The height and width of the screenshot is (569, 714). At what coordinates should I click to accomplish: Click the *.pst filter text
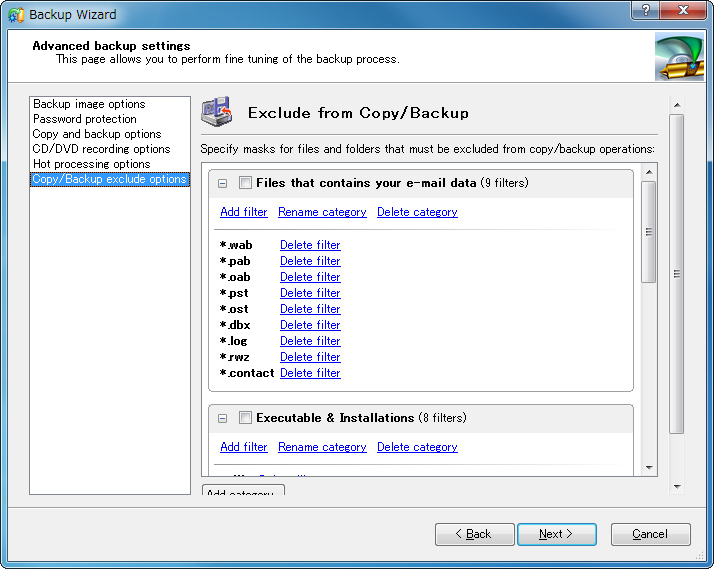pos(234,293)
